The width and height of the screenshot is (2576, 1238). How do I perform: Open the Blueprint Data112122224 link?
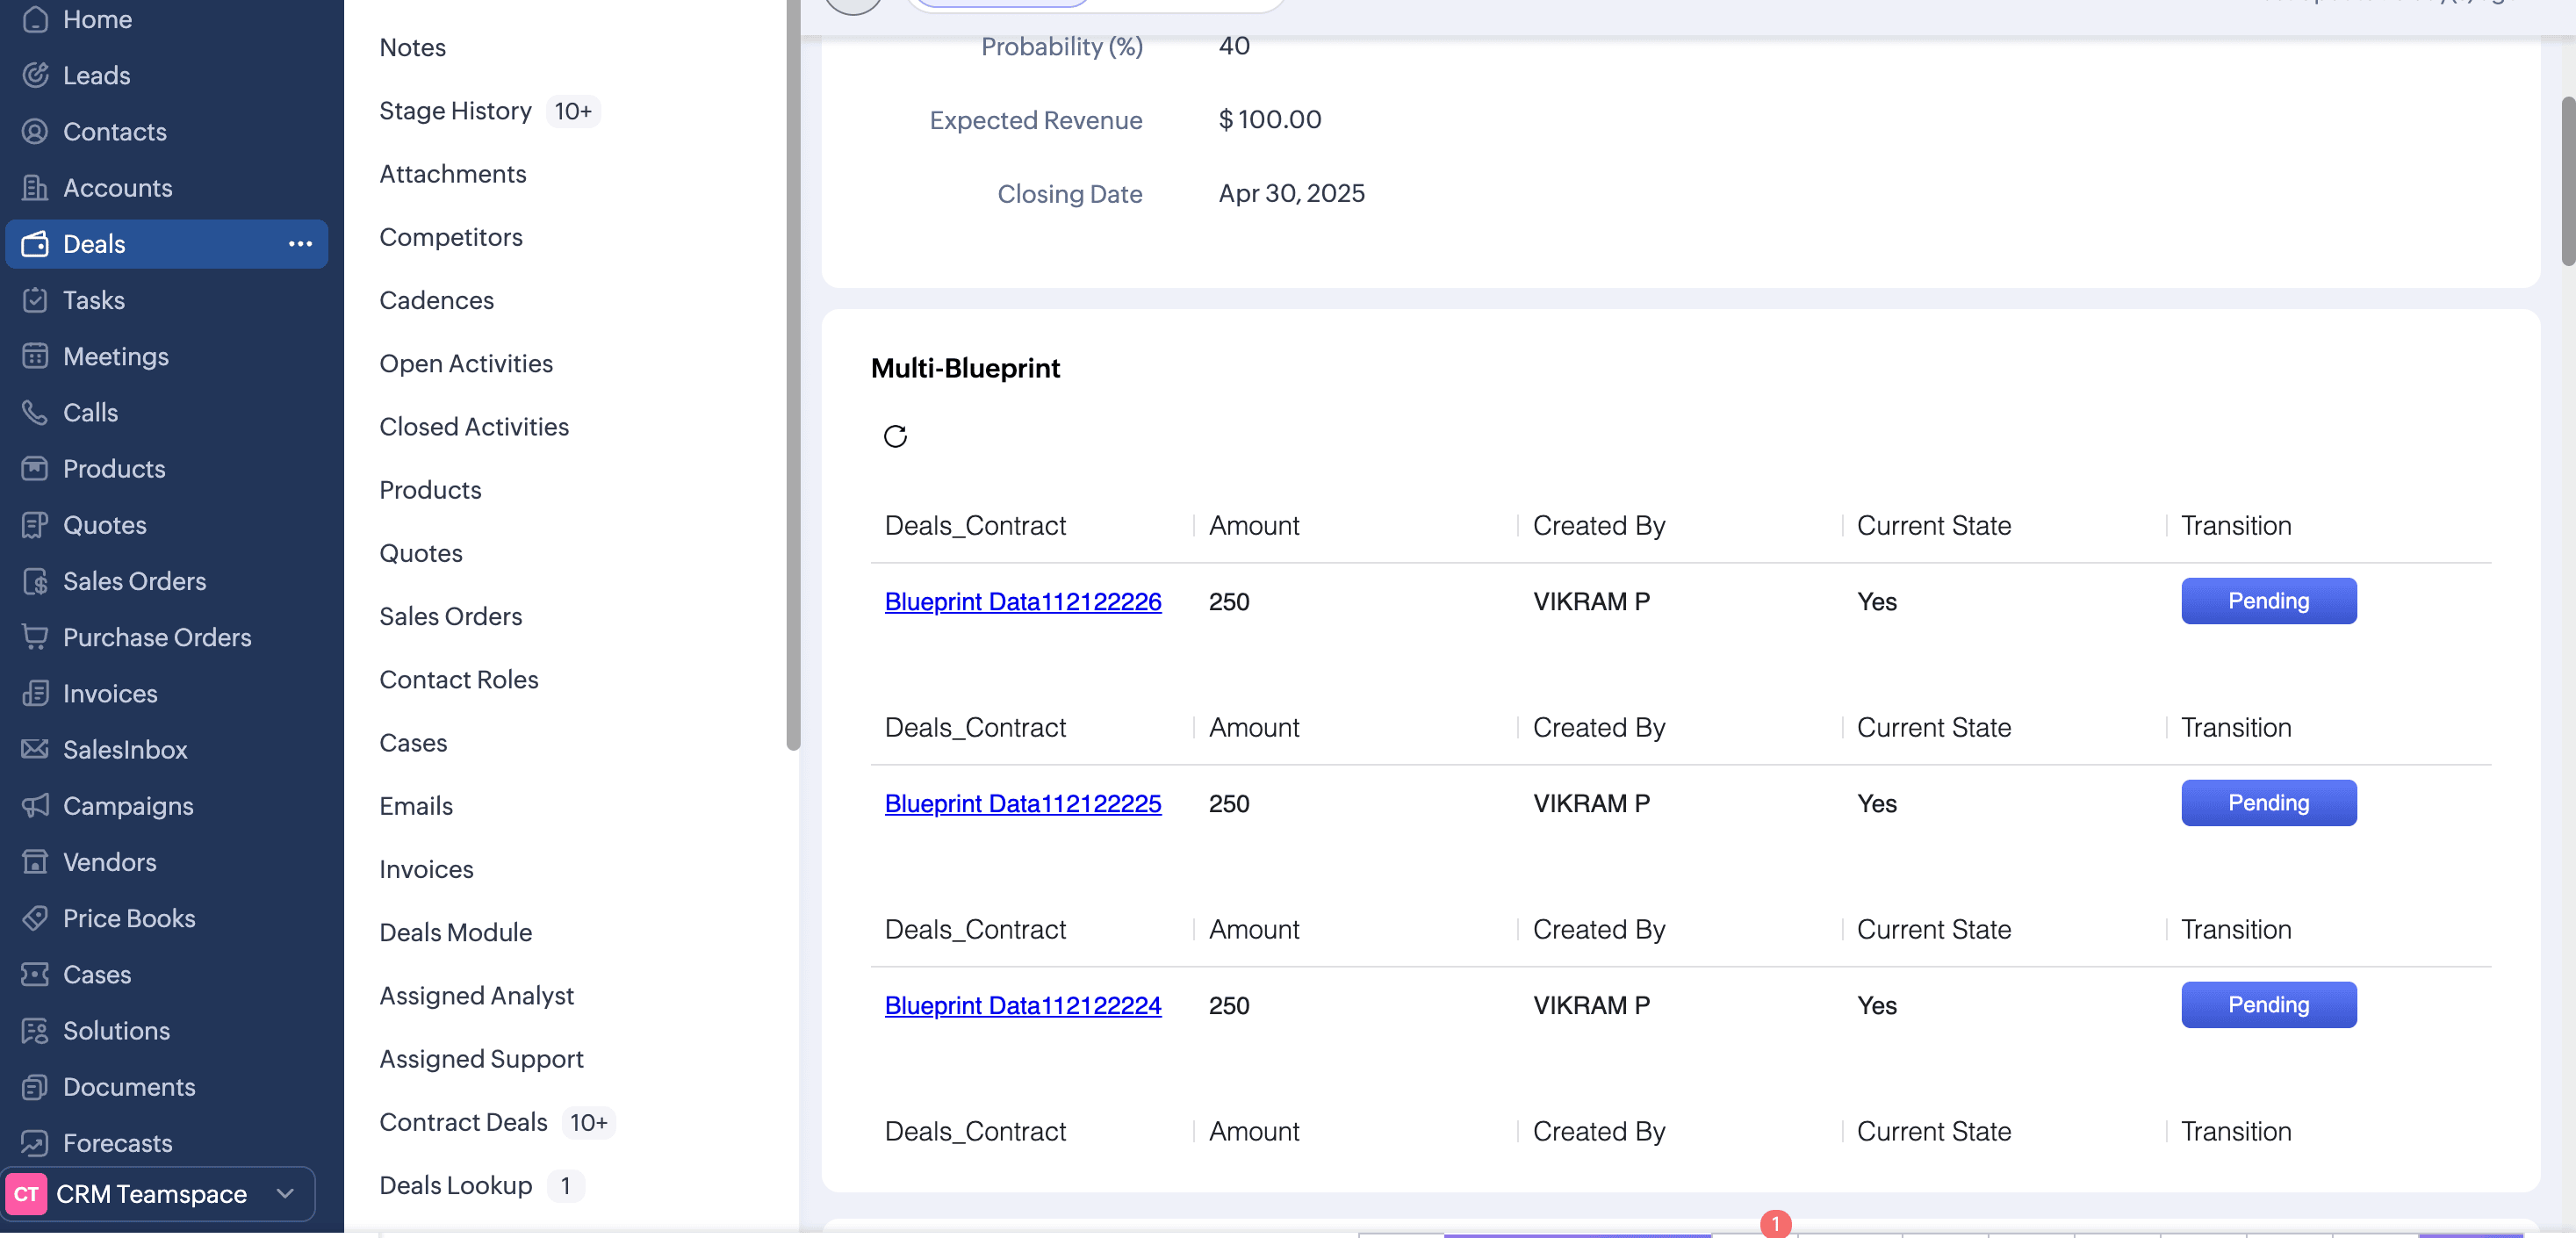[x=1022, y=1005]
